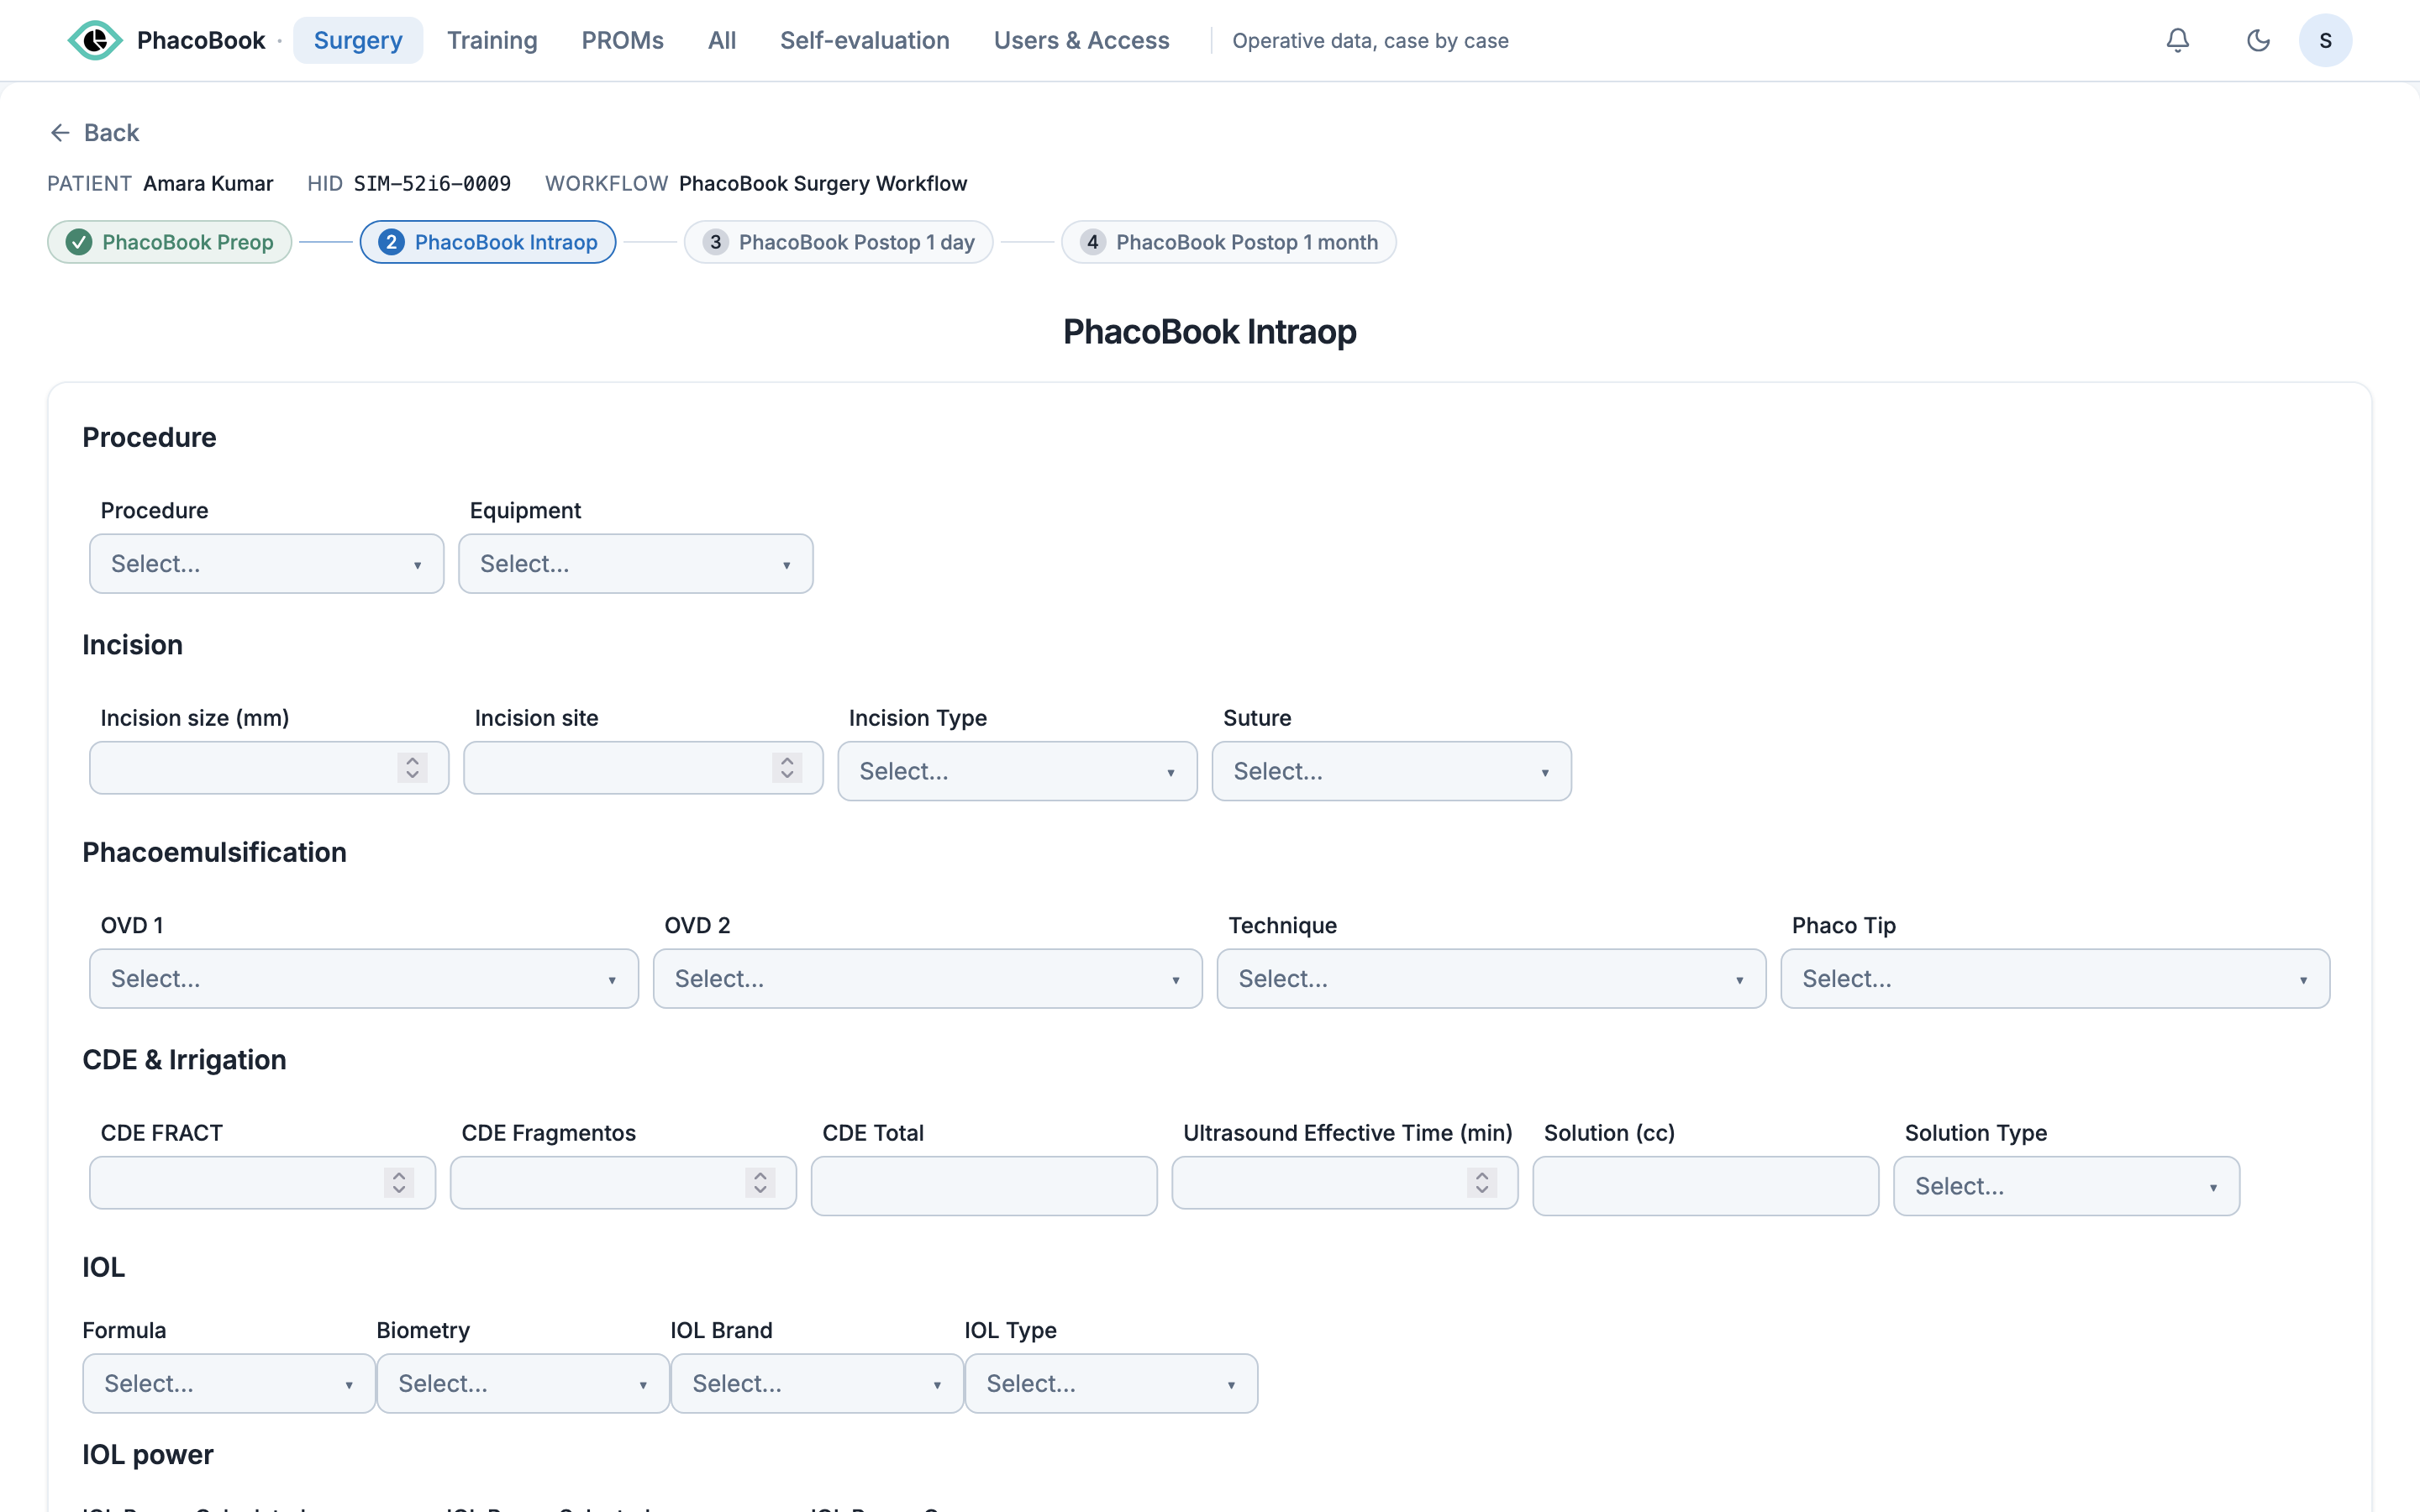Select PhacoBook Intraop step
The height and width of the screenshot is (1512, 2420).
pos(488,242)
